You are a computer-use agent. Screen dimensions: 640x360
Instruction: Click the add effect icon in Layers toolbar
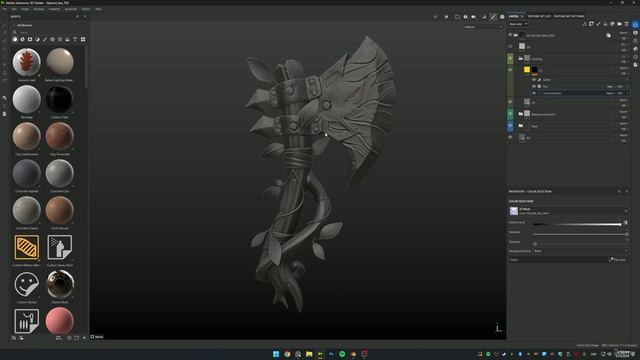pyautogui.click(x=584, y=24)
